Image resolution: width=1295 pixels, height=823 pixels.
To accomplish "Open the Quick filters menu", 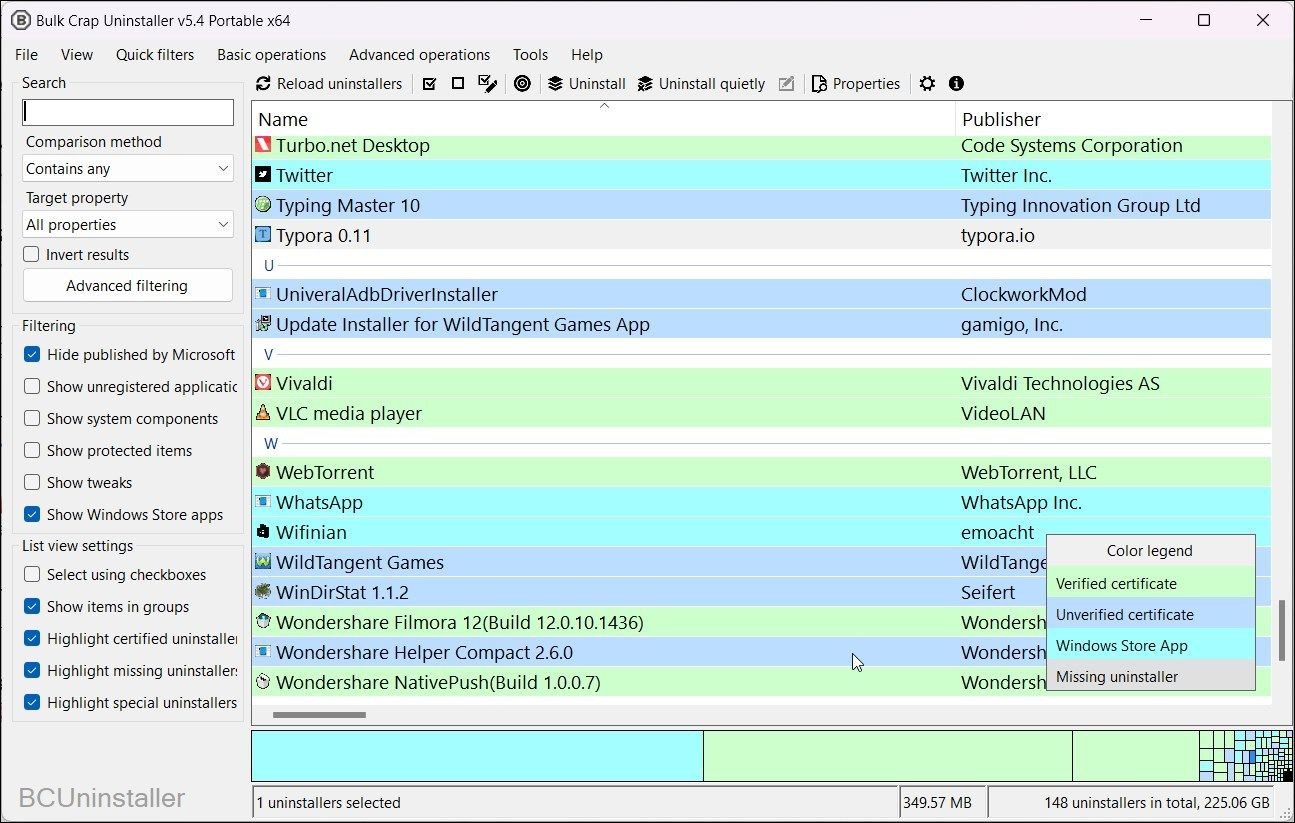I will pos(155,55).
